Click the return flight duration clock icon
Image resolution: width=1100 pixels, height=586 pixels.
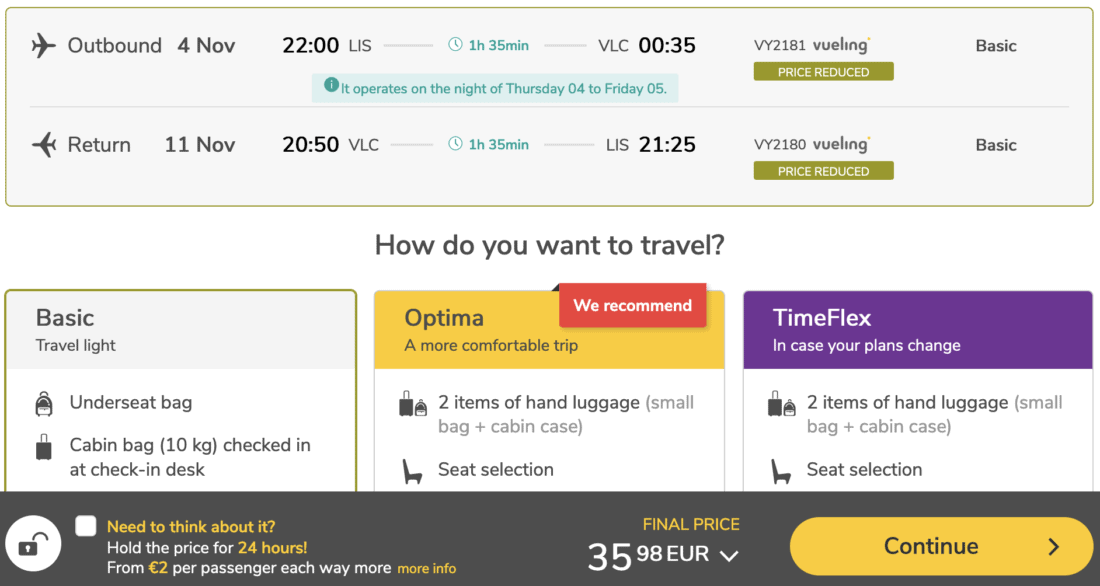456,144
